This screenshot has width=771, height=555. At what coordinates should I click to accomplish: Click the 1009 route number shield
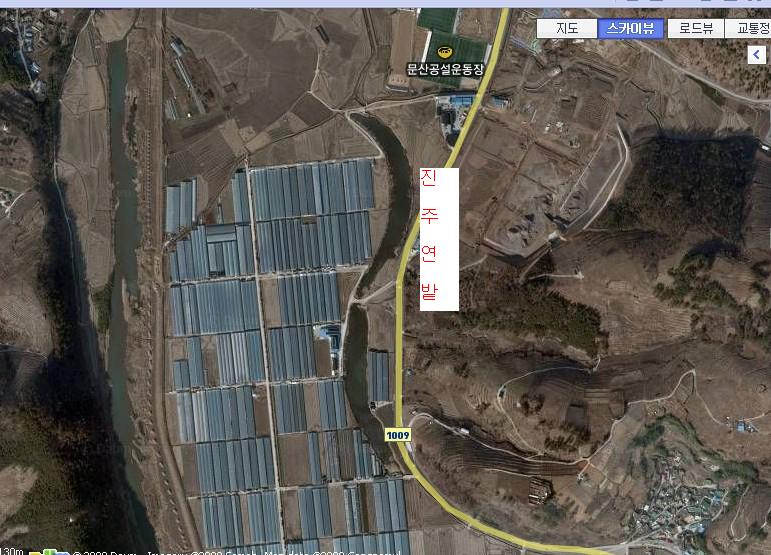(398, 435)
